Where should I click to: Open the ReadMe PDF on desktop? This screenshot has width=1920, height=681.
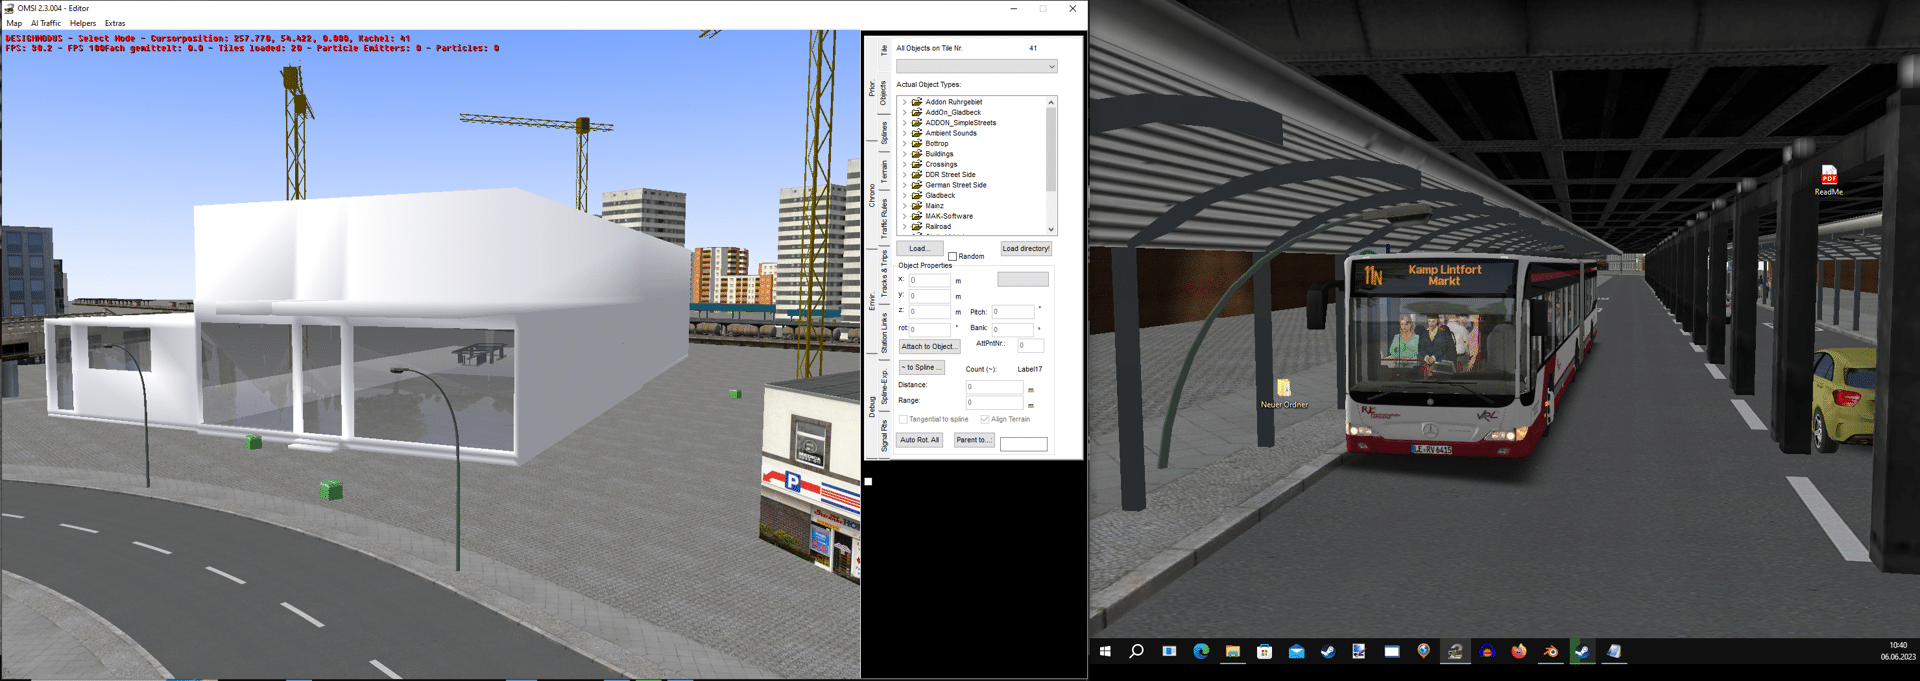tap(1828, 176)
